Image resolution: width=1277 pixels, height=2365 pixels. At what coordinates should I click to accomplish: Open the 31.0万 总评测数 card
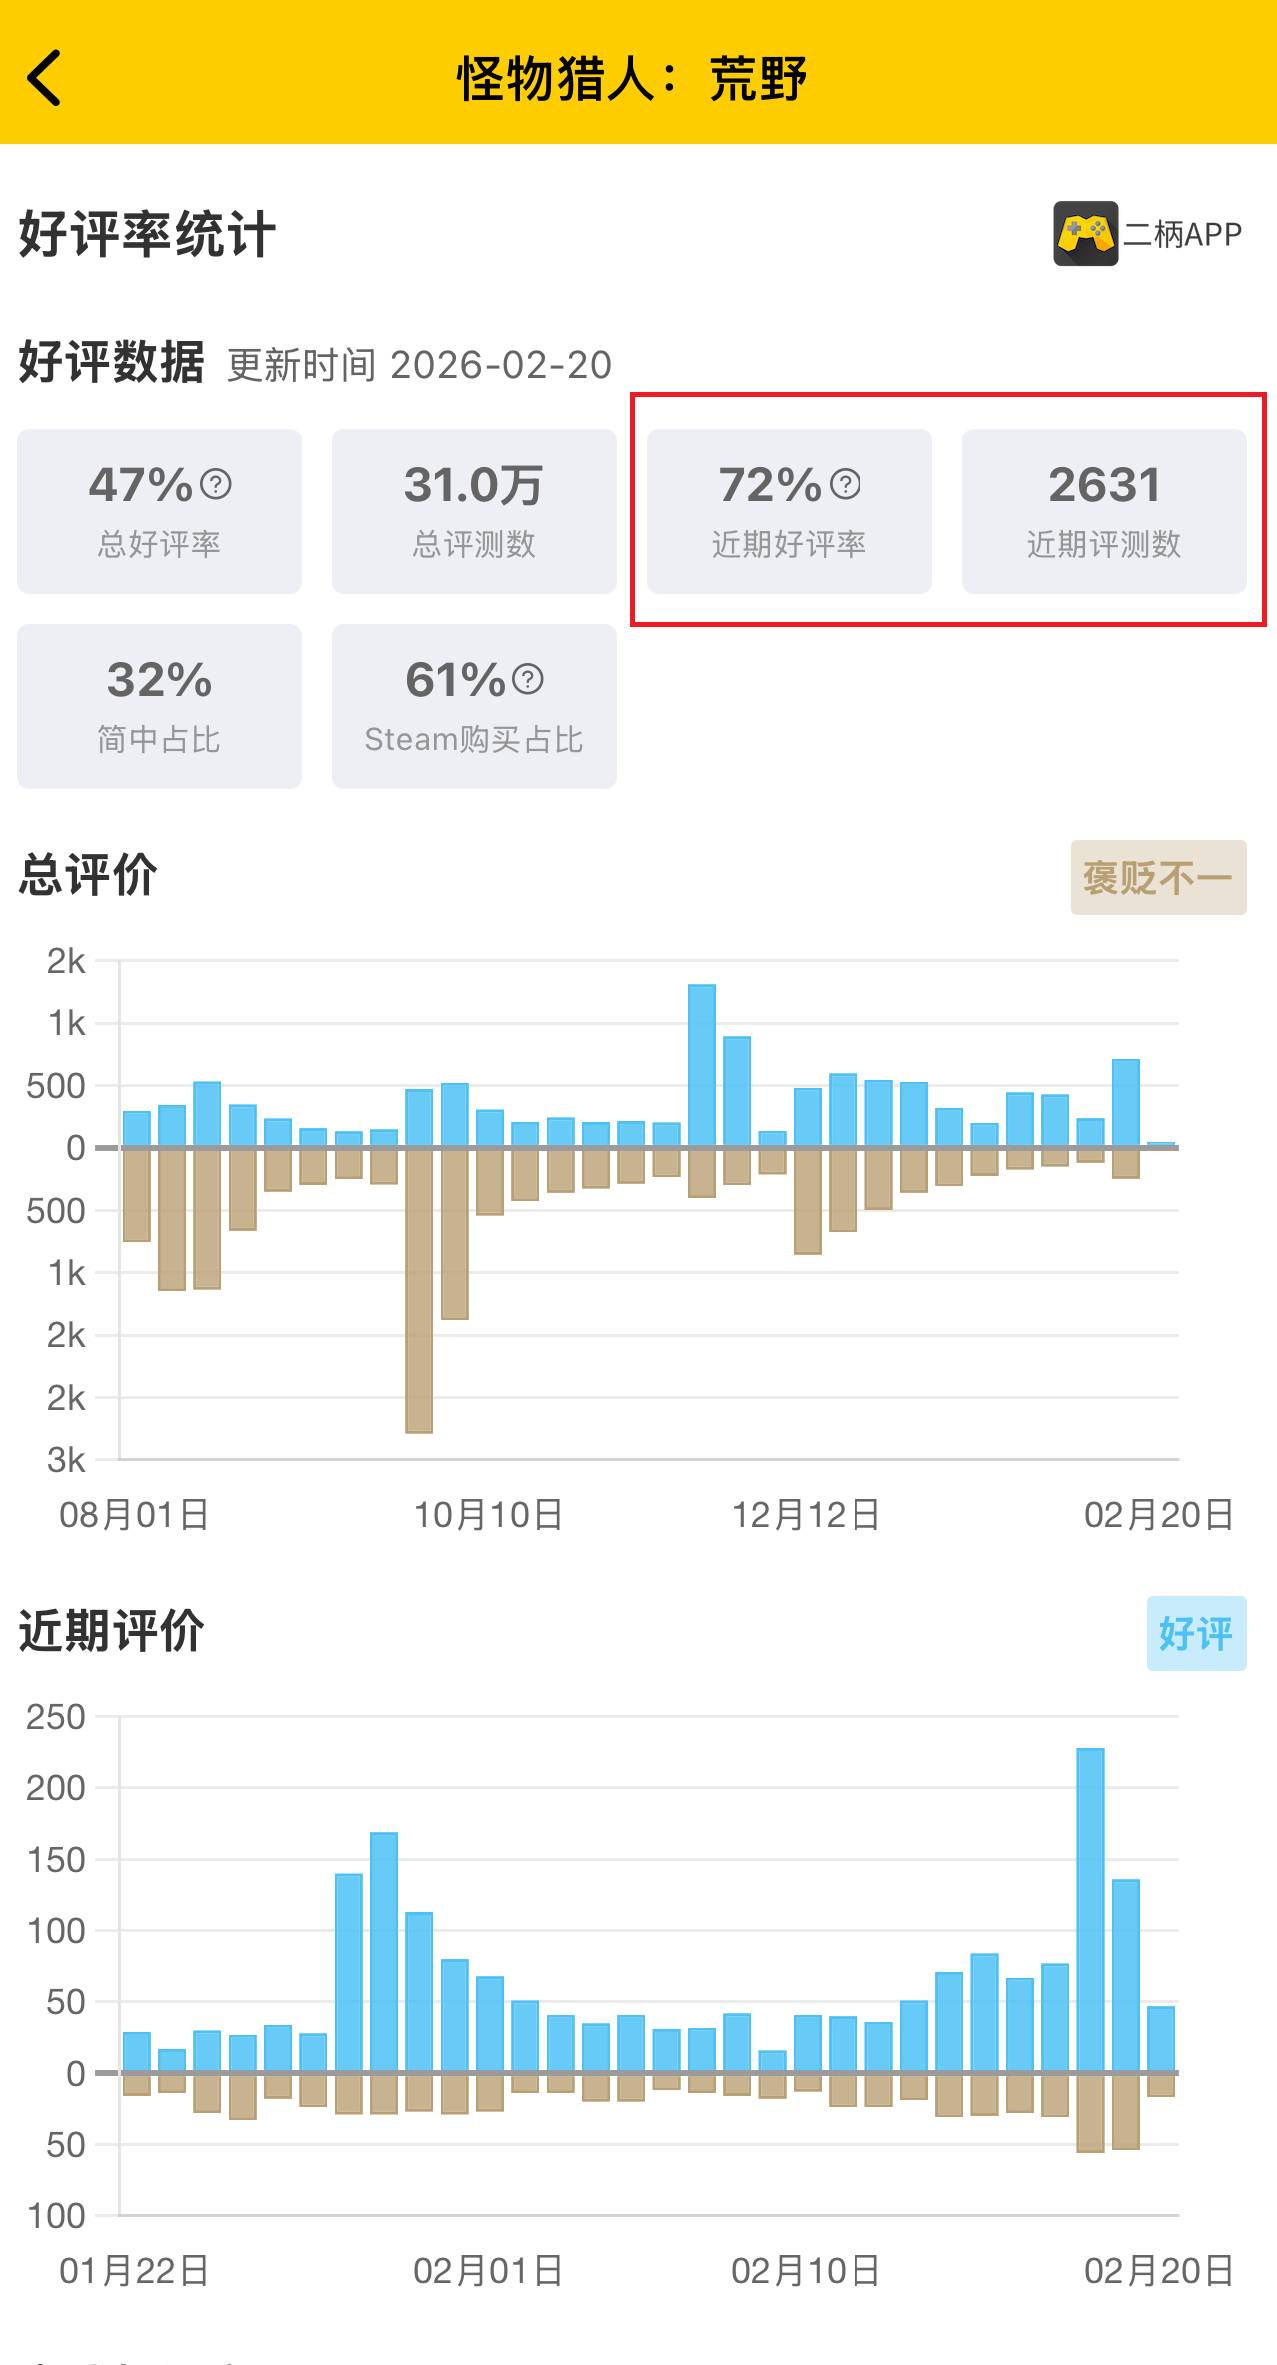[x=474, y=512]
